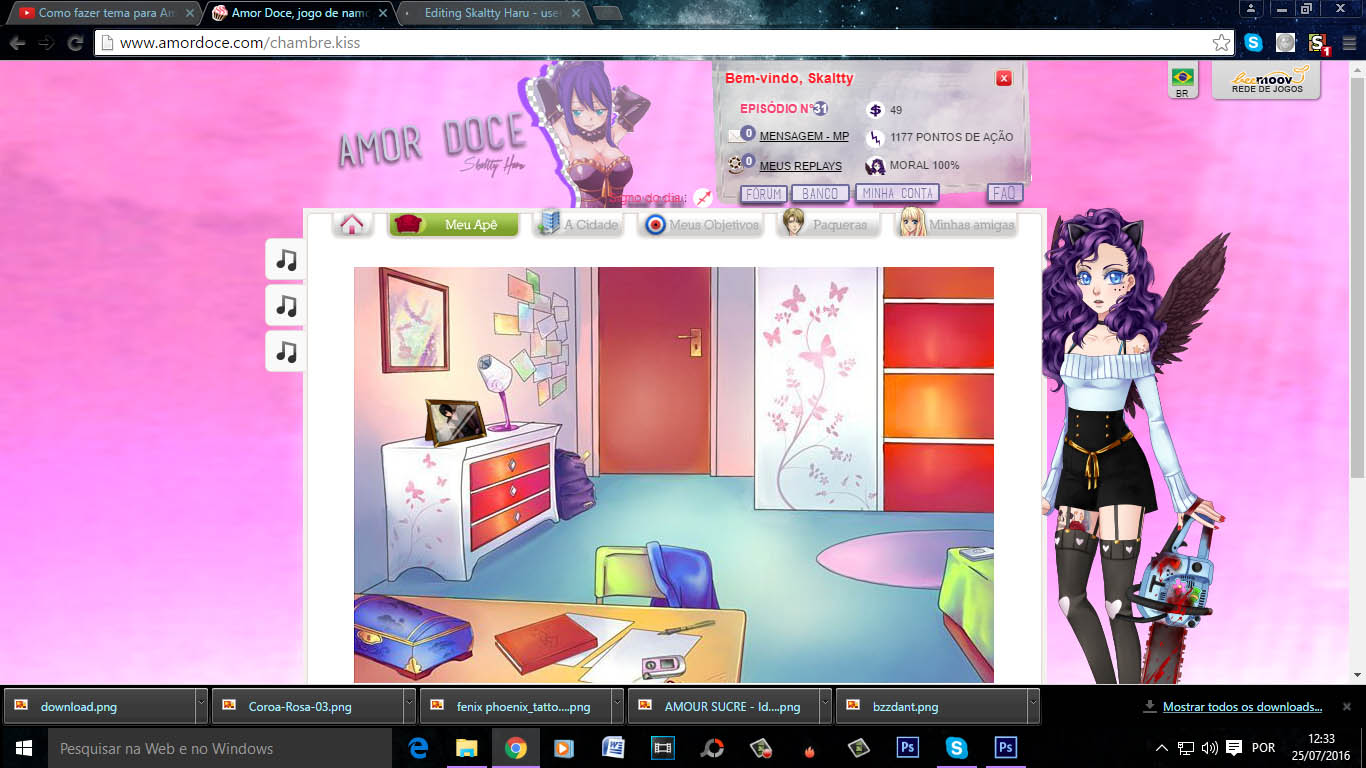Open the bzzdant.png downloaded file
This screenshot has width=1366, height=768.
(932, 706)
